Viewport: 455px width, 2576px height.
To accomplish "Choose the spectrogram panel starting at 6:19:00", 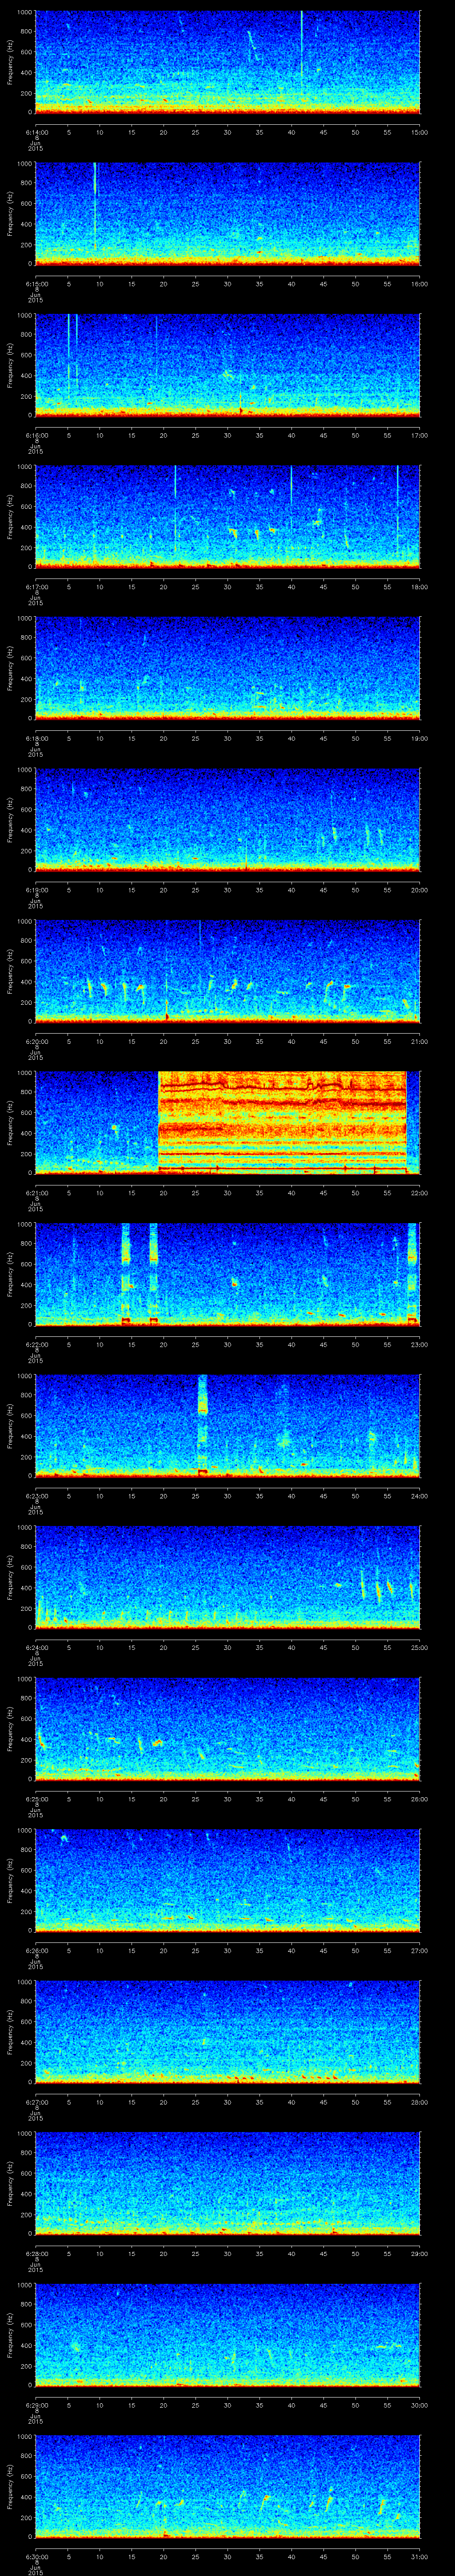I will point(228,819).
